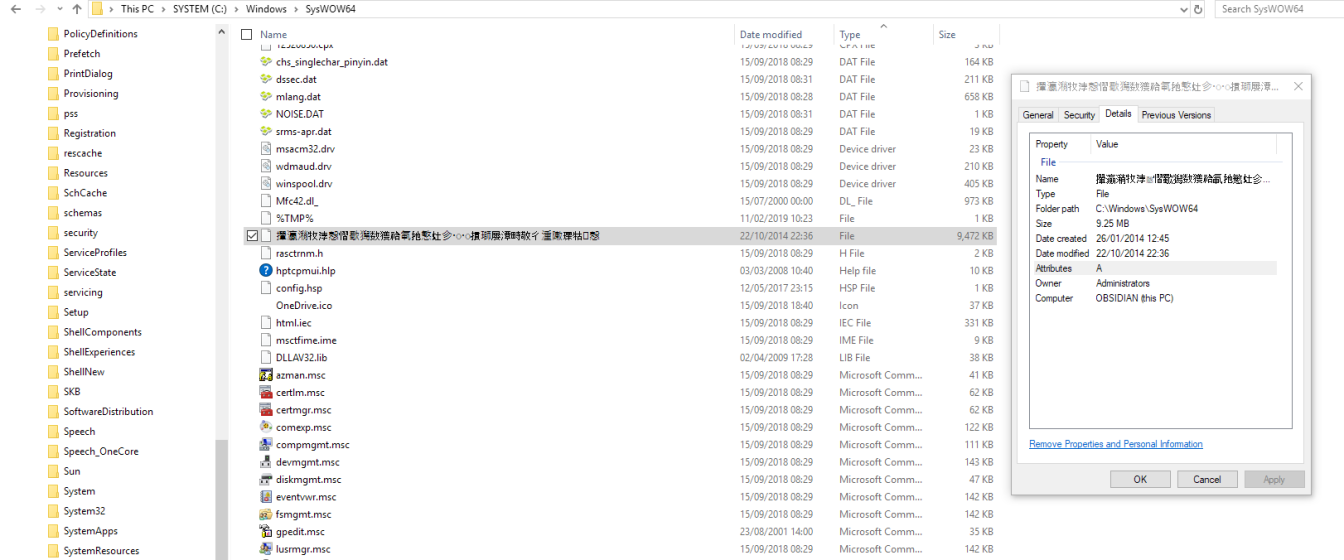Viewport: 1344px width, 560px height.
Task: Go up one folder level arrow
Action: (77, 9)
